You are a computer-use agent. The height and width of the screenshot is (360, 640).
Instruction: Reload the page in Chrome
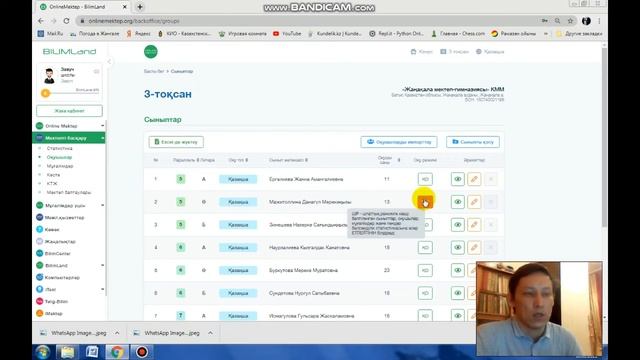click(x=66, y=21)
